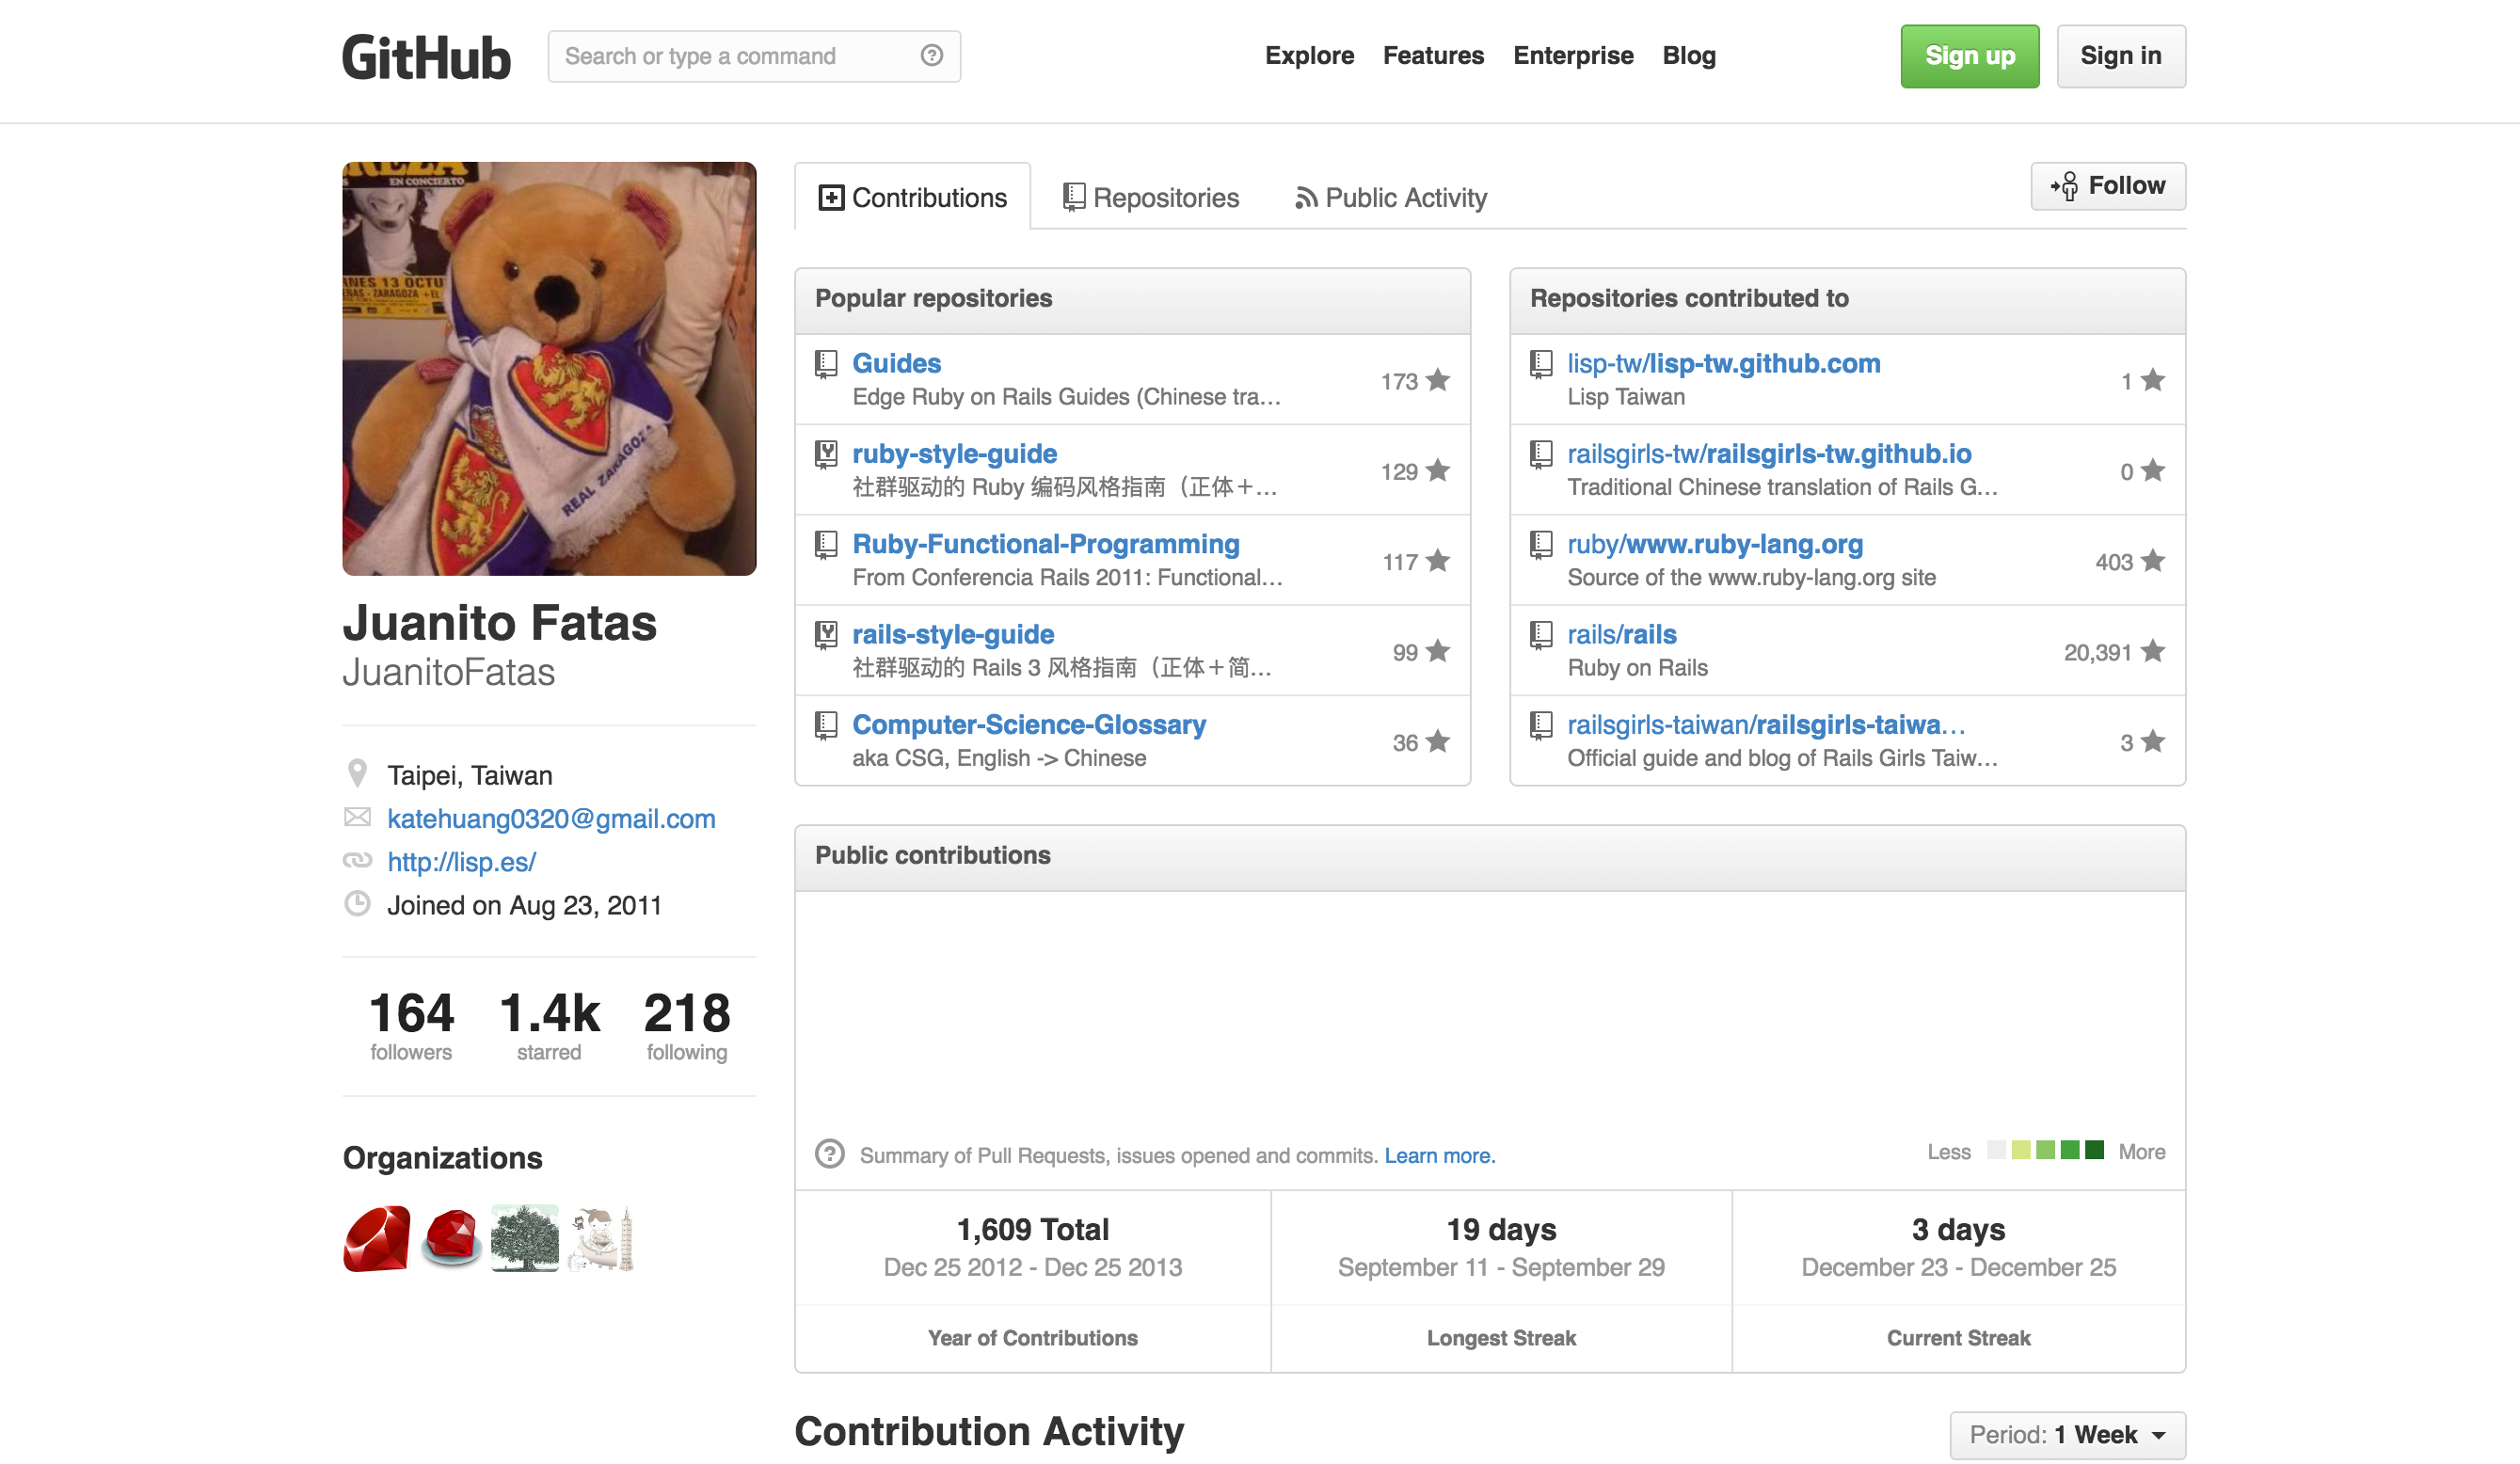2520x1464 pixels.
Task: Open Blog in the top navigation
Action: coord(1689,56)
